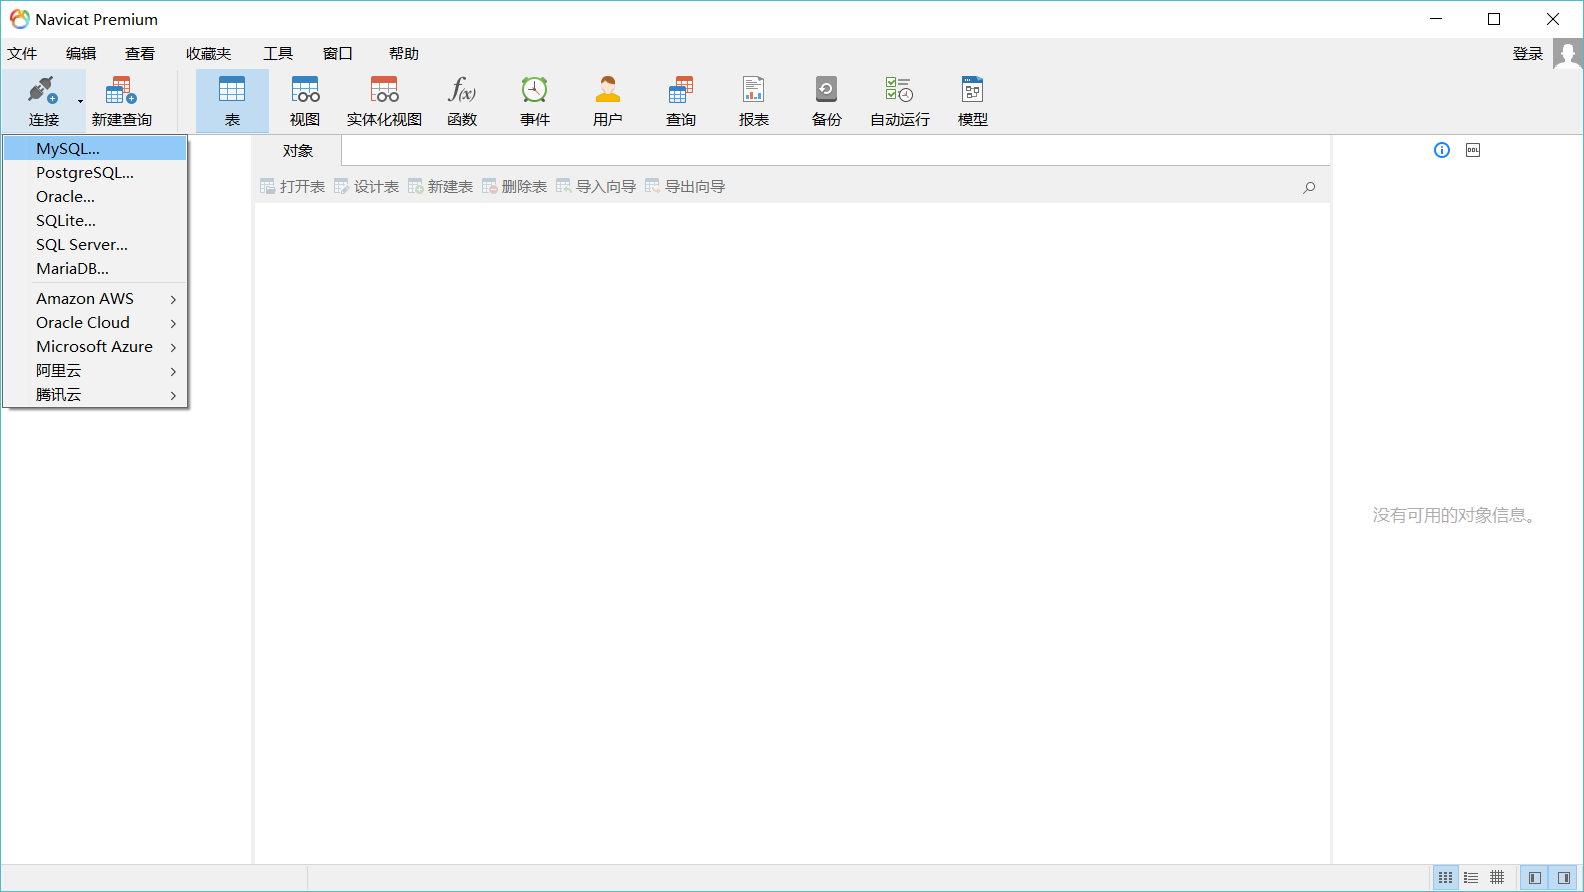The width and height of the screenshot is (1584, 892).
Task: Switch to icon grid view in status bar
Action: pos(1446,878)
